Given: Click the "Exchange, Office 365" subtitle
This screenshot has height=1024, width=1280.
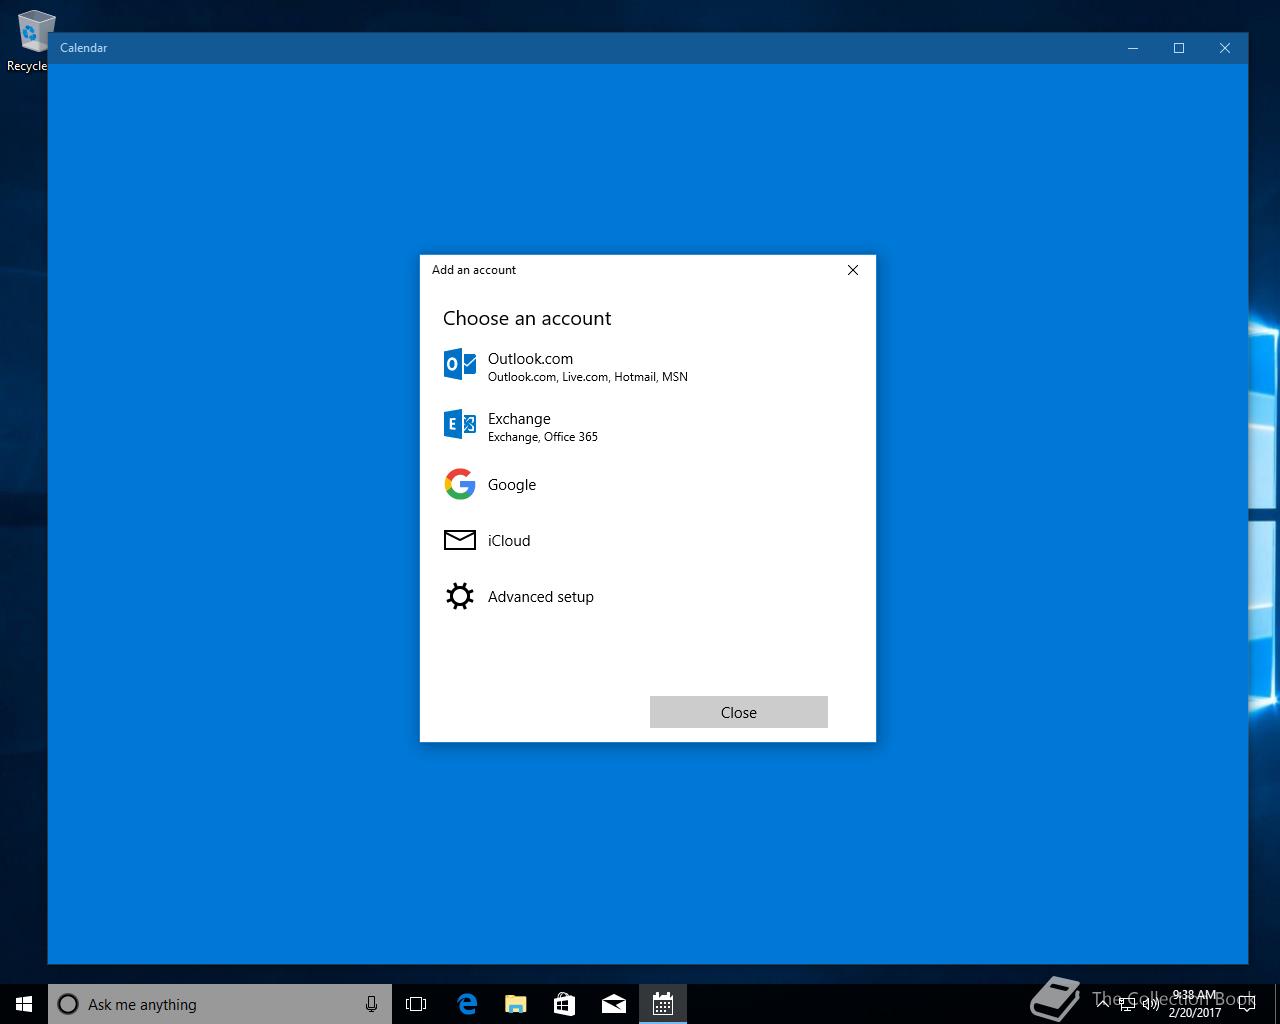Looking at the screenshot, I should tap(543, 437).
